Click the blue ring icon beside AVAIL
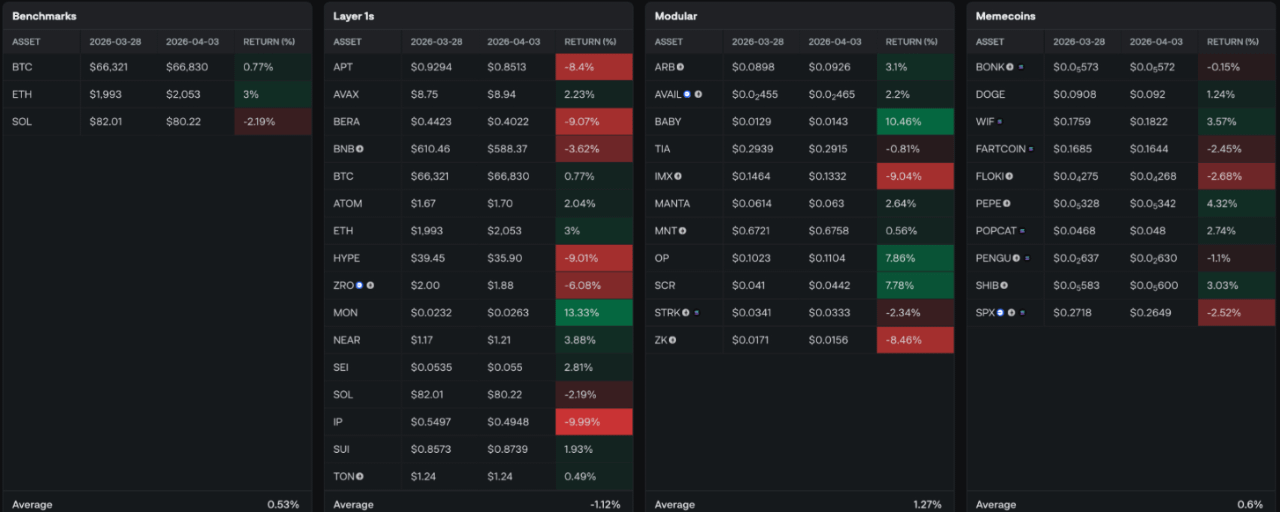Screen dimensions: 1280x512 (687, 94)
